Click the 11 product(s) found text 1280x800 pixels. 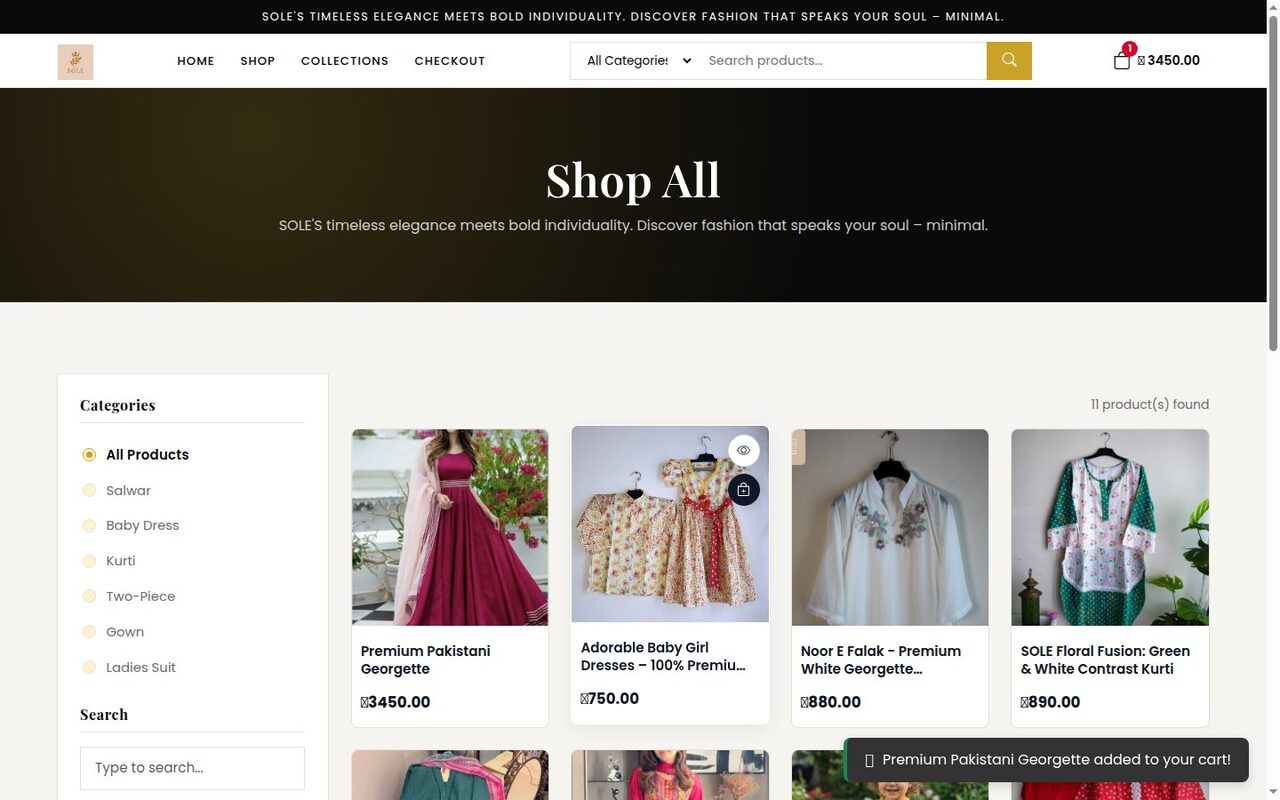1150,405
